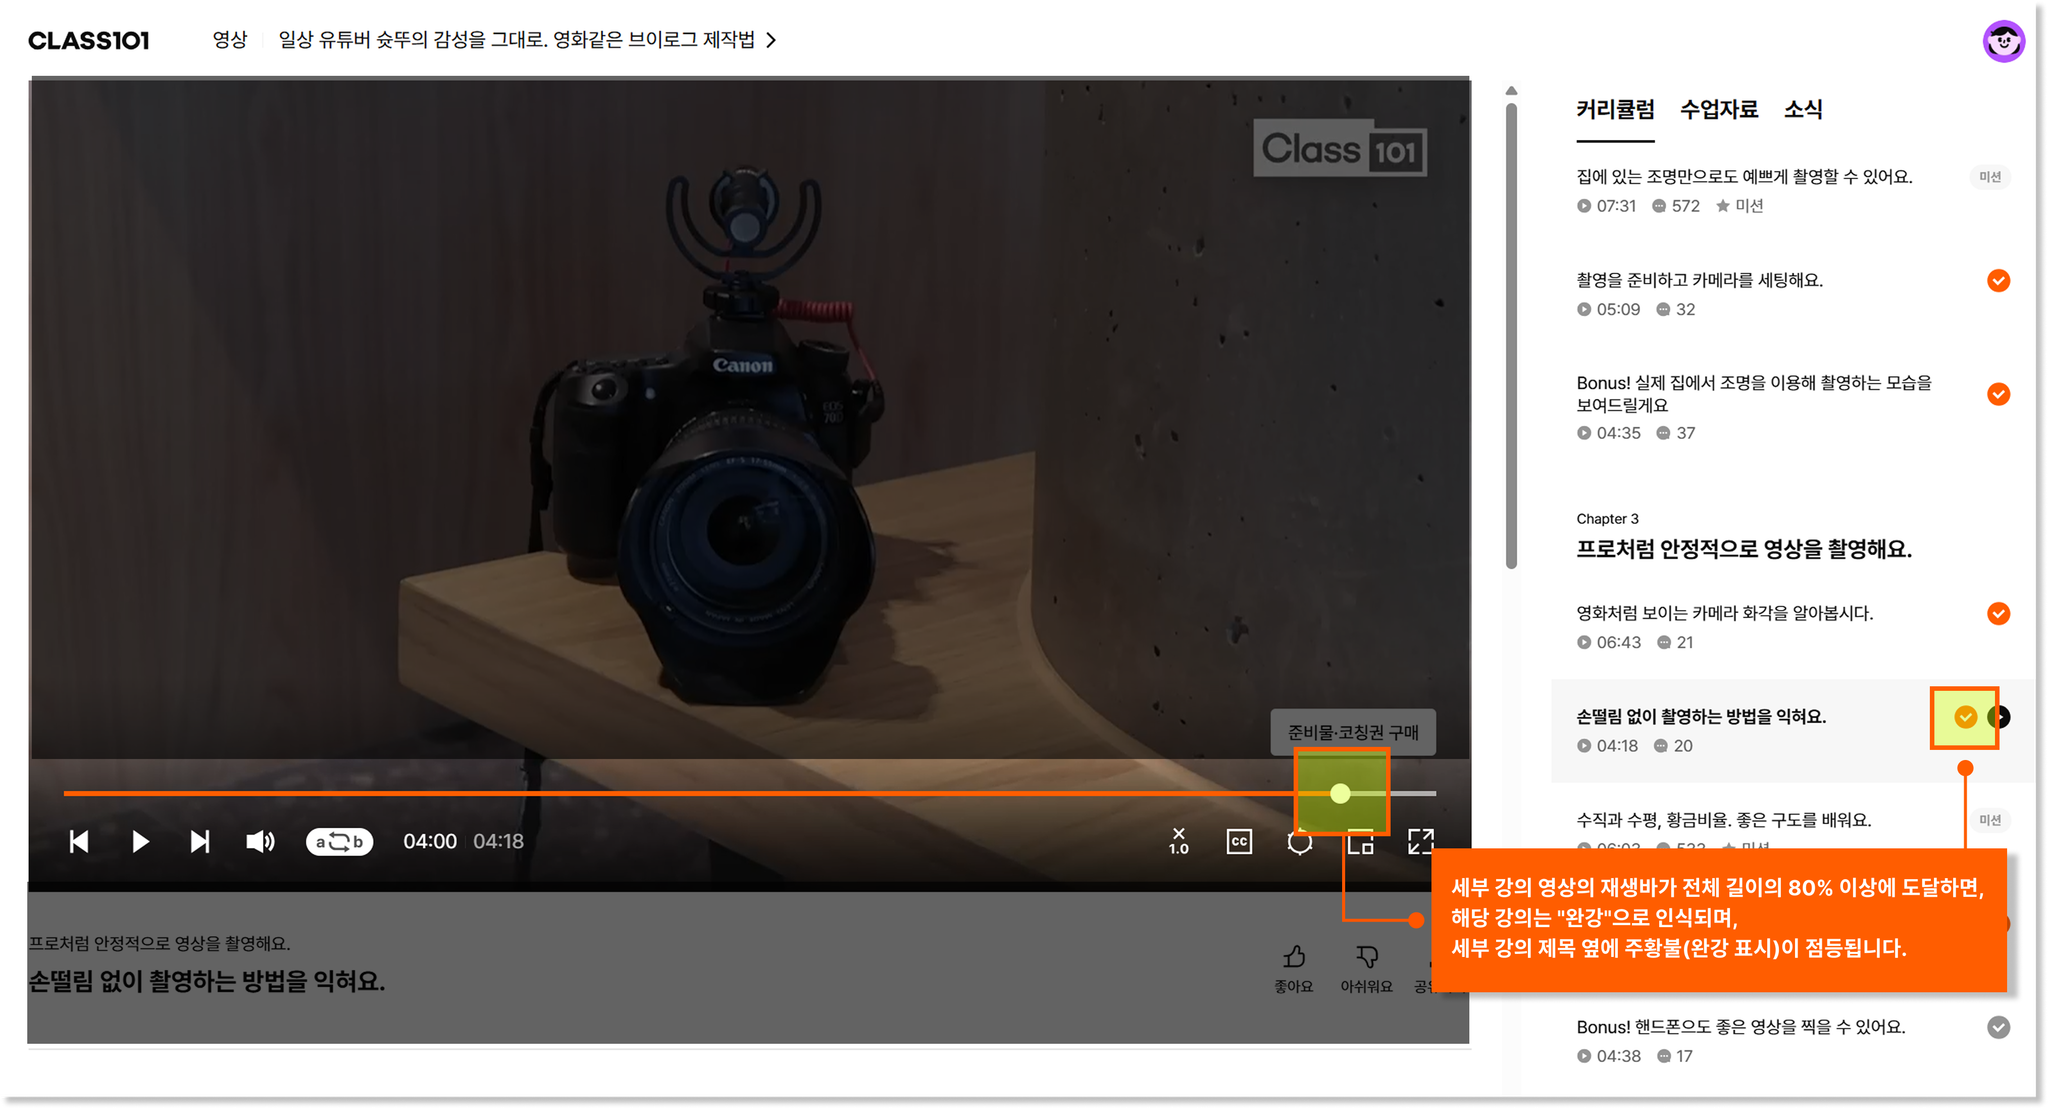The width and height of the screenshot is (2048, 1109).
Task: Click the CLASS101 logo
Action: [89, 40]
